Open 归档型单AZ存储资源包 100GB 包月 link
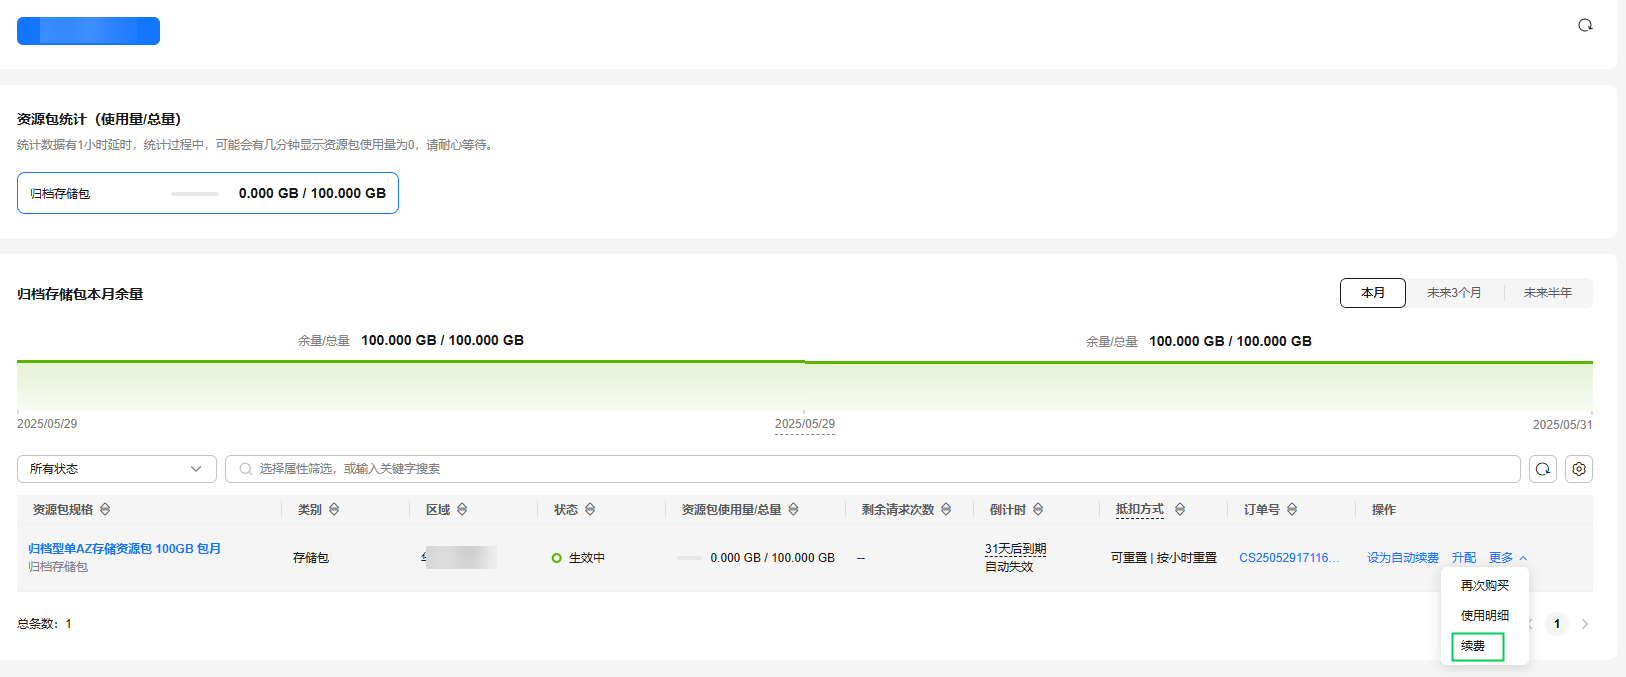 125,549
